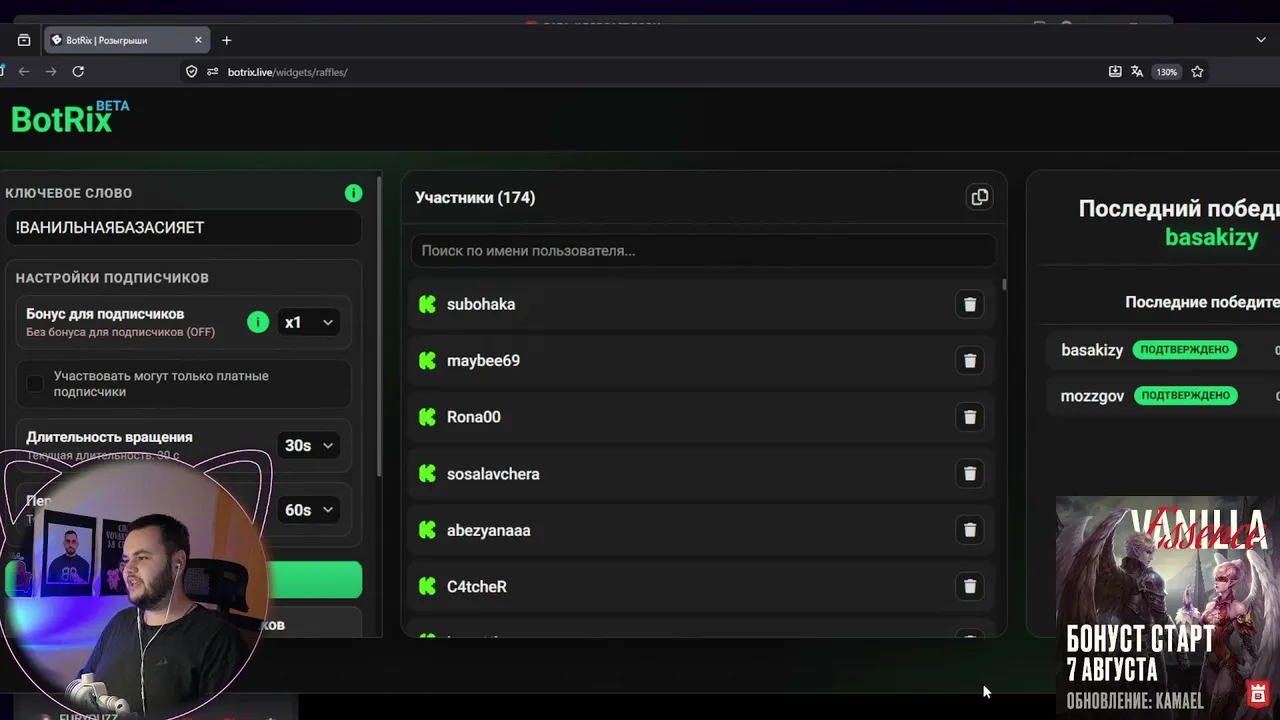This screenshot has width=1280, height=720.
Task: Click Kick logo icon beside abezyanaaa
Action: pyautogui.click(x=427, y=530)
